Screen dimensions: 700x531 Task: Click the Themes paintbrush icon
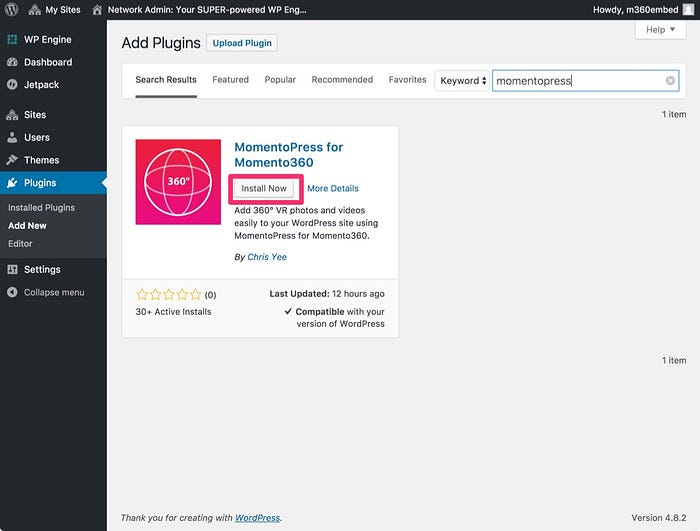coord(12,160)
